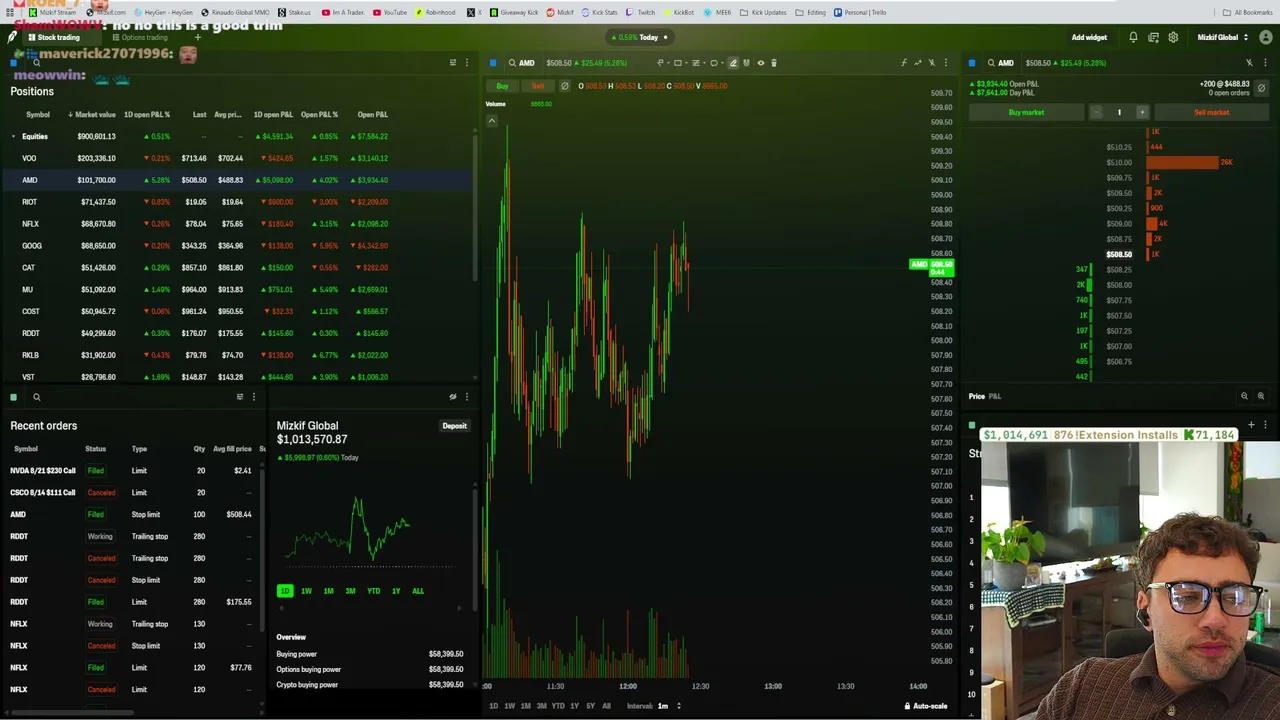Decrease order quantity with the minus button
The image size is (1280, 720).
[x=1096, y=112]
